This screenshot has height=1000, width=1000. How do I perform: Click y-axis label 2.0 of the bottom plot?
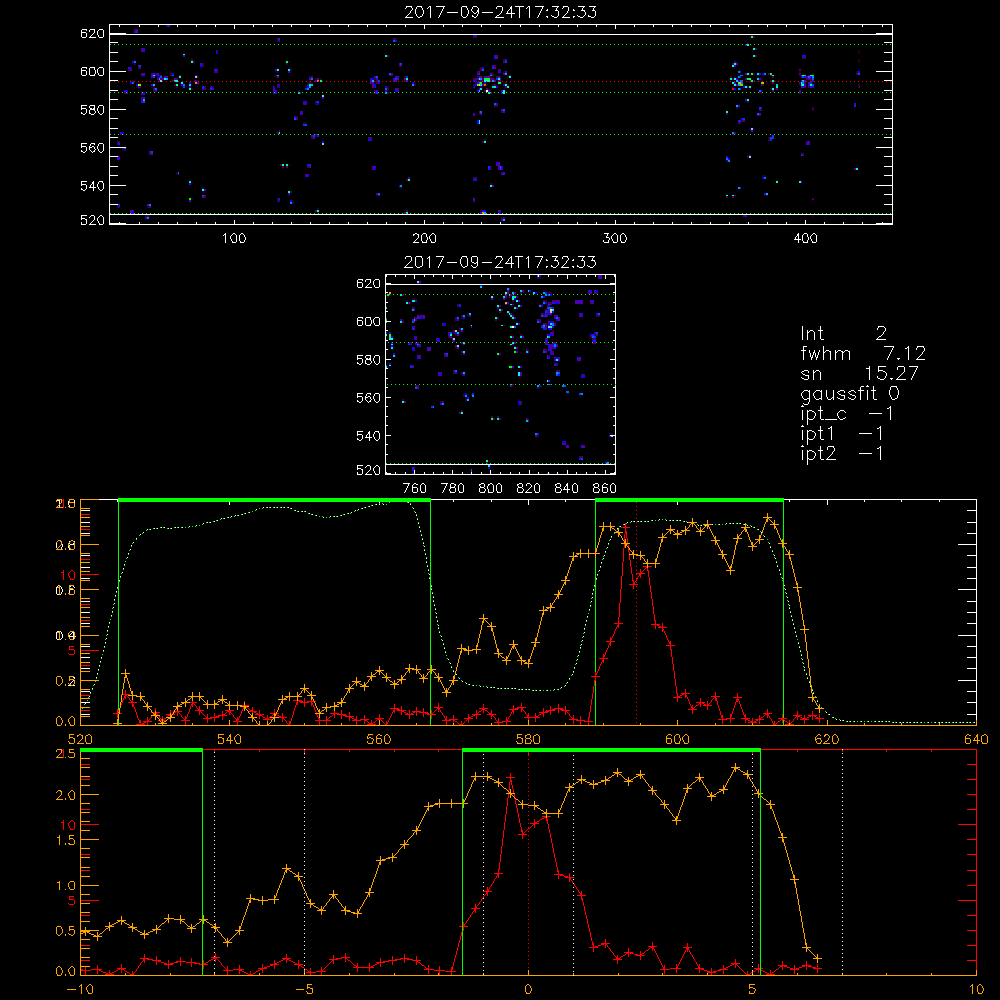click(x=66, y=795)
